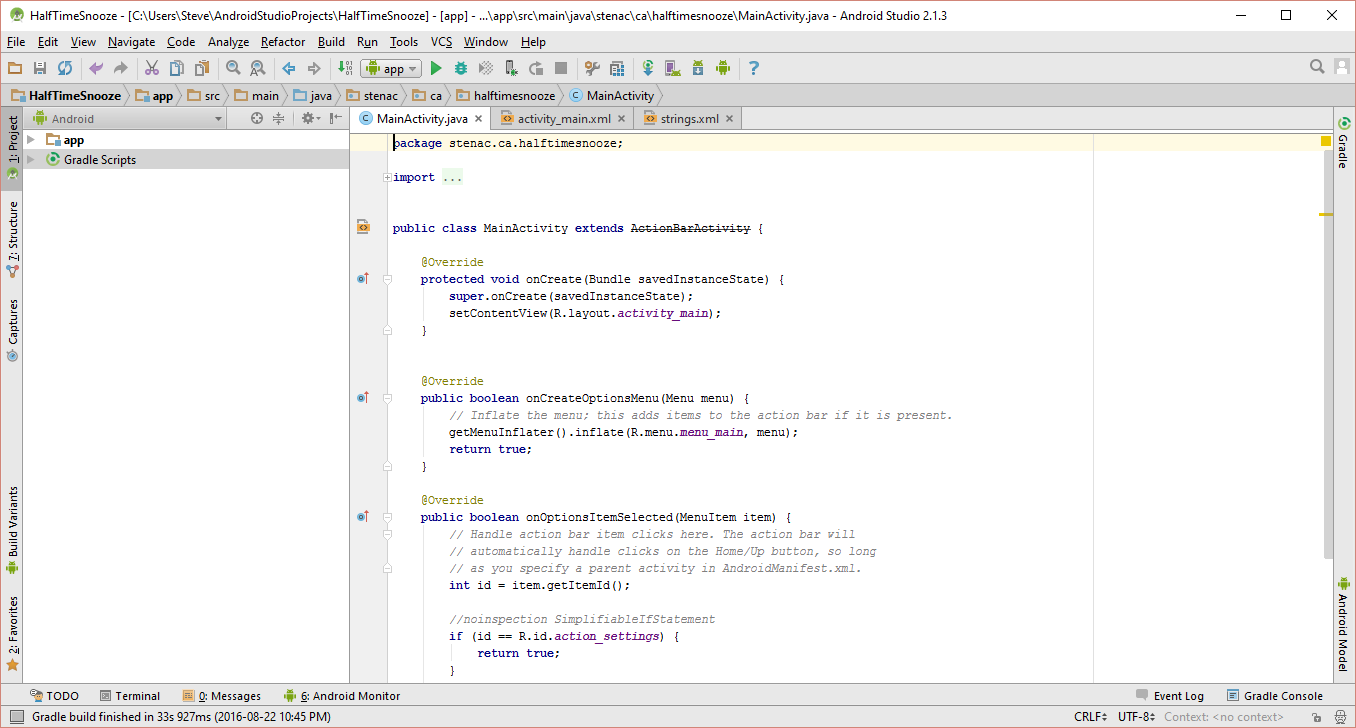Screen dimensions: 1356x728
Task: Expand the Gradle Scripts tree node
Action: point(31,160)
